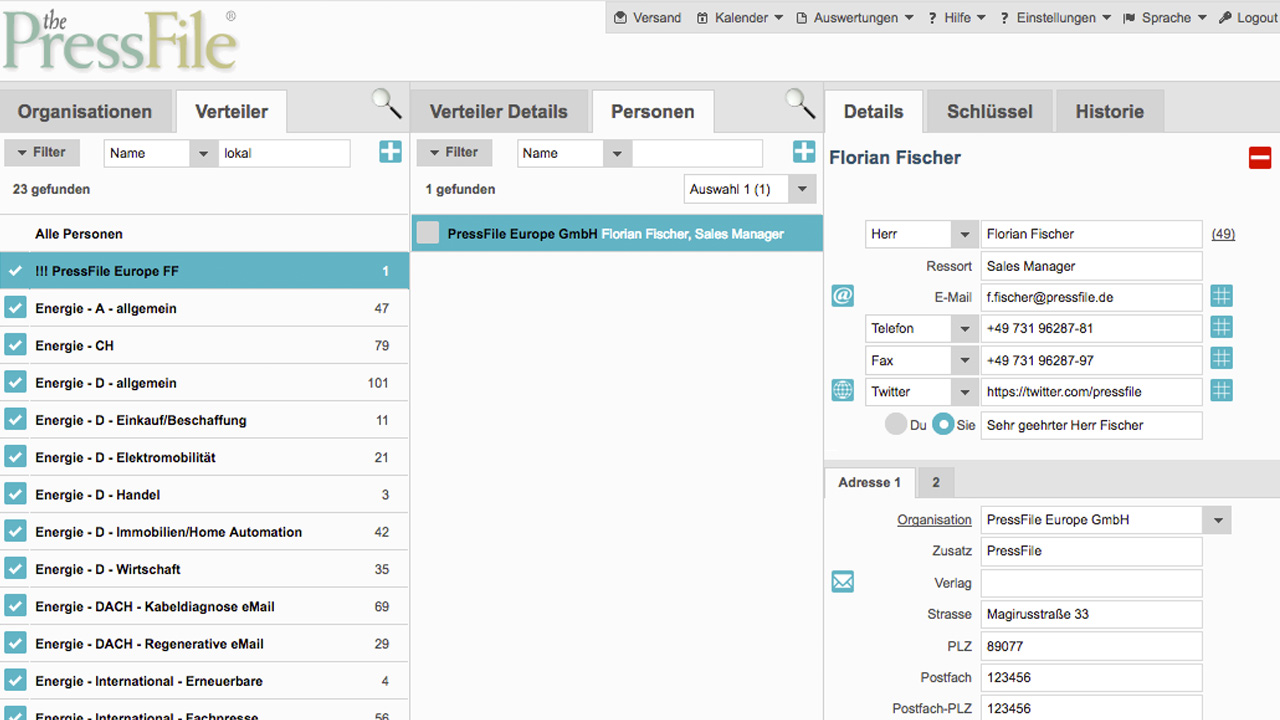Select the Du salutation radio button

[x=895, y=424]
